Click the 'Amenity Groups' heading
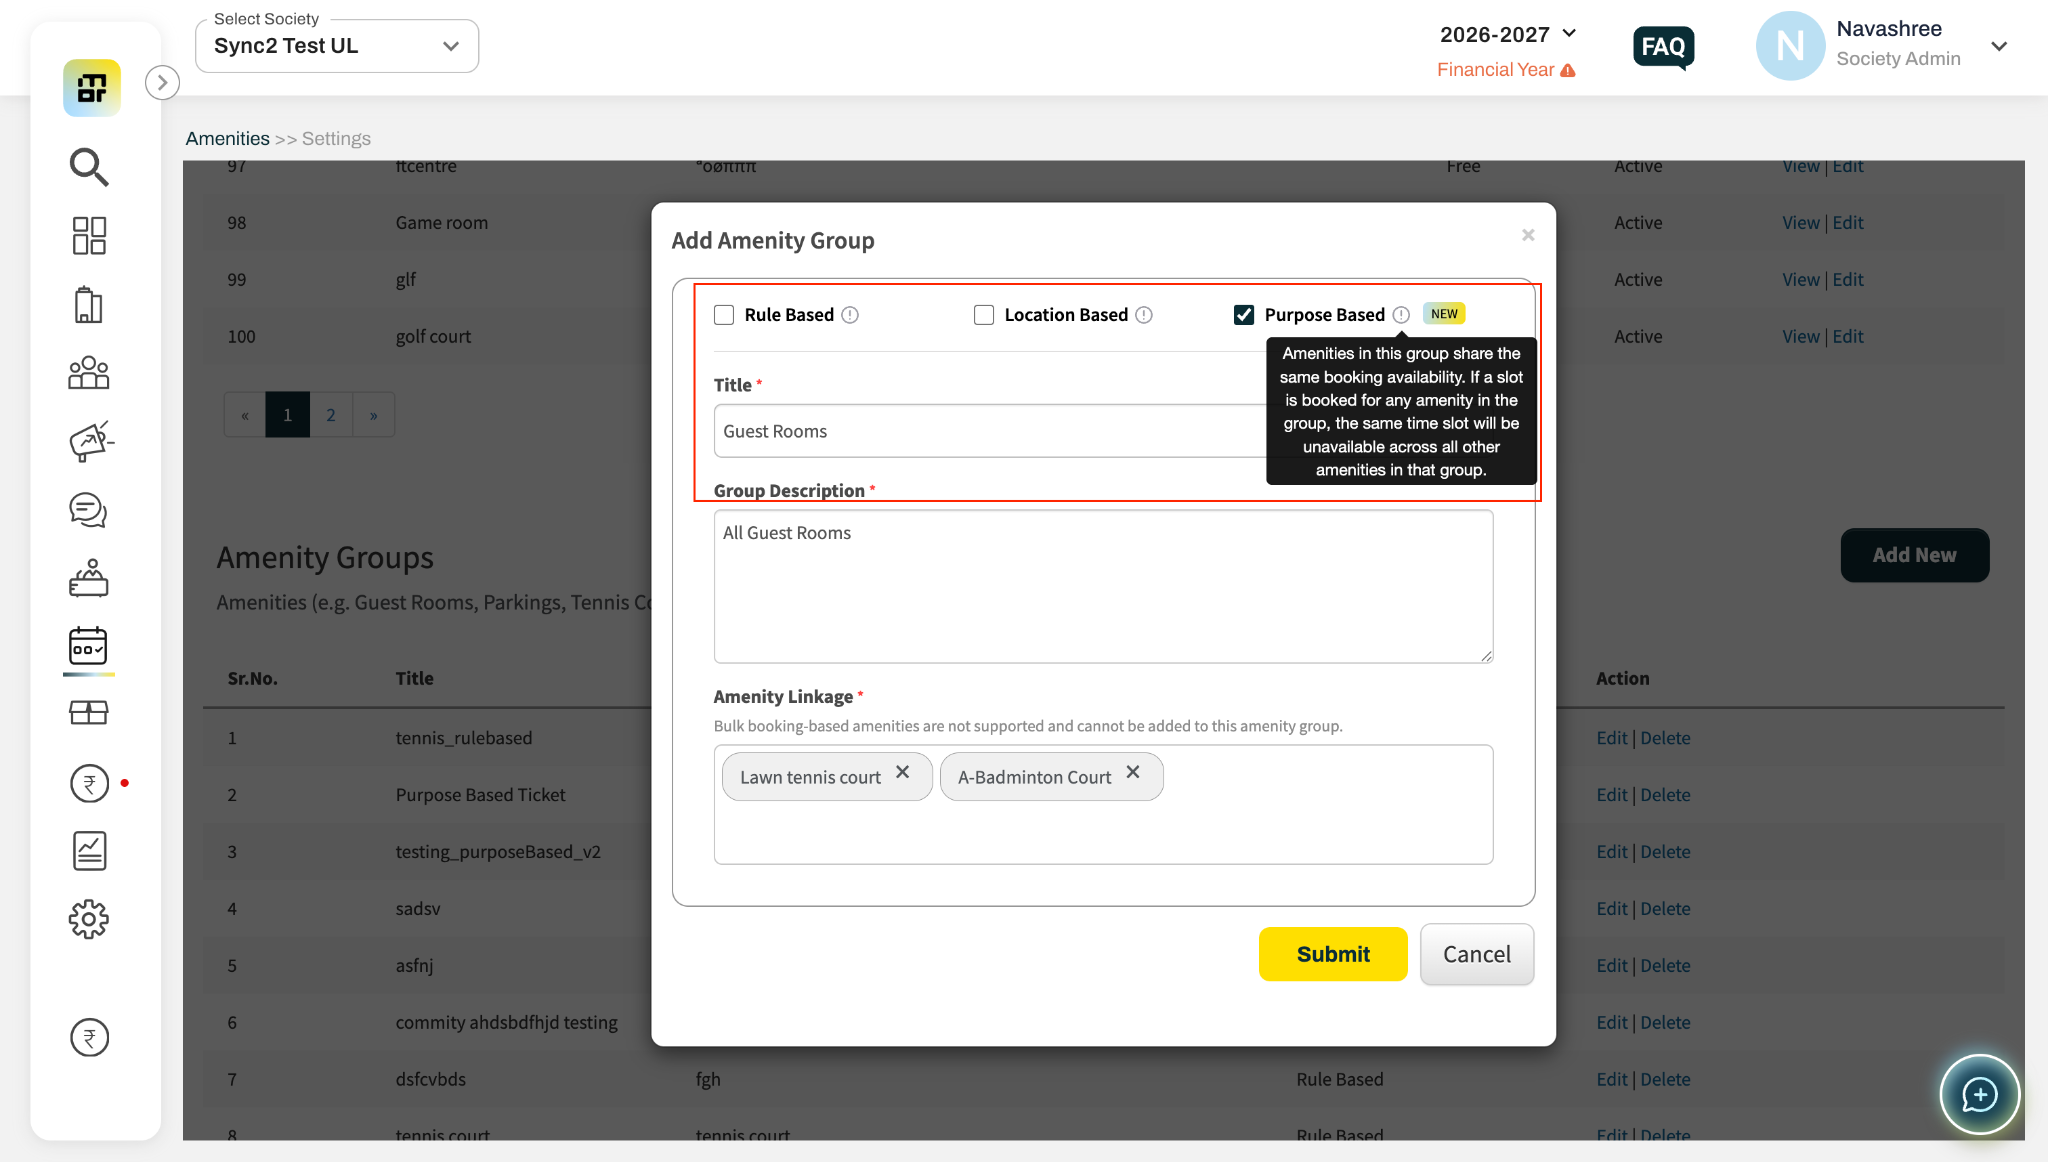The width and height of the screenshot is (2048, 1162). pos(325,558)
